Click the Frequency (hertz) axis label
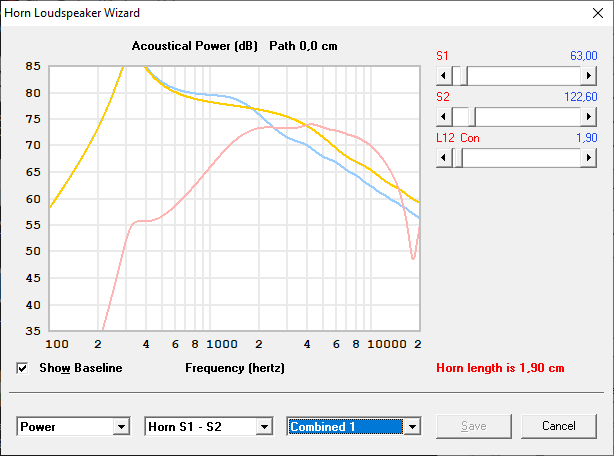Viewport: 614px width, 456px height. tap(235, 368)
